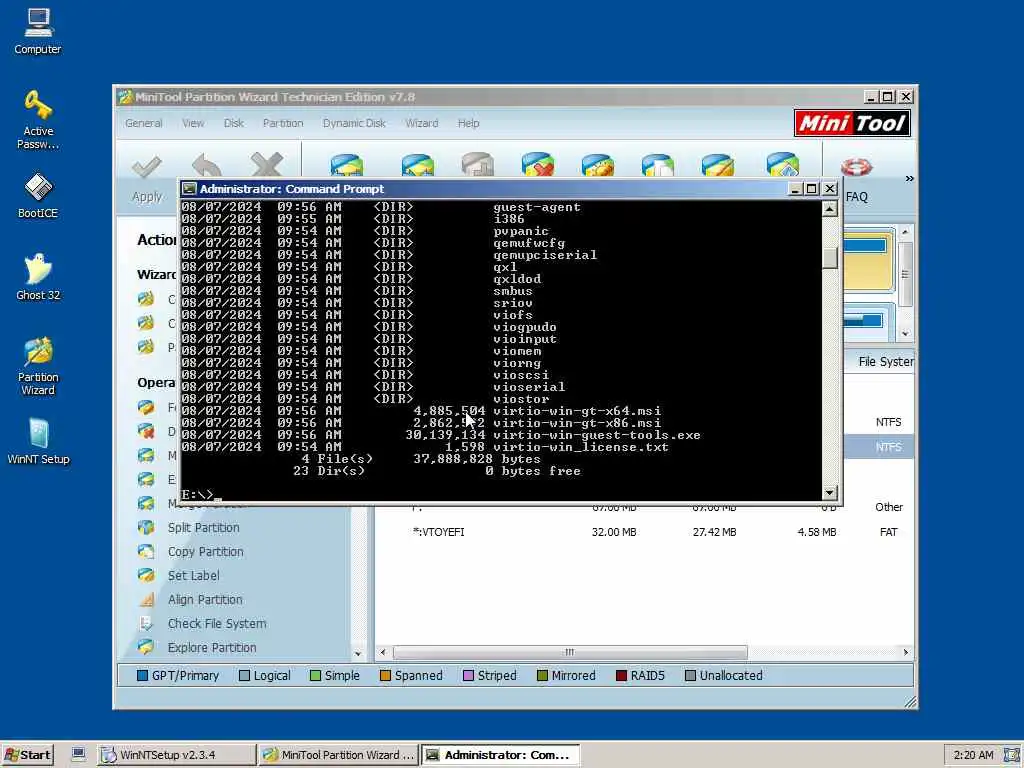Viewport: 1024px width, 768px height.
Task: Click the grey partition icon in MiniTool toolbar
Action: (x=477, y=165)
